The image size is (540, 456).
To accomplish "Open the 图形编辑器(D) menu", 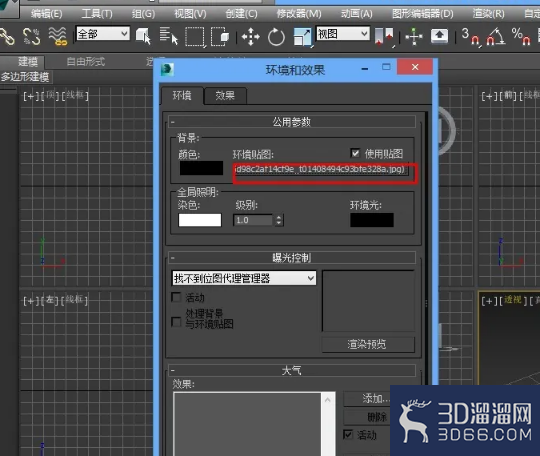I will coord(423,14).
